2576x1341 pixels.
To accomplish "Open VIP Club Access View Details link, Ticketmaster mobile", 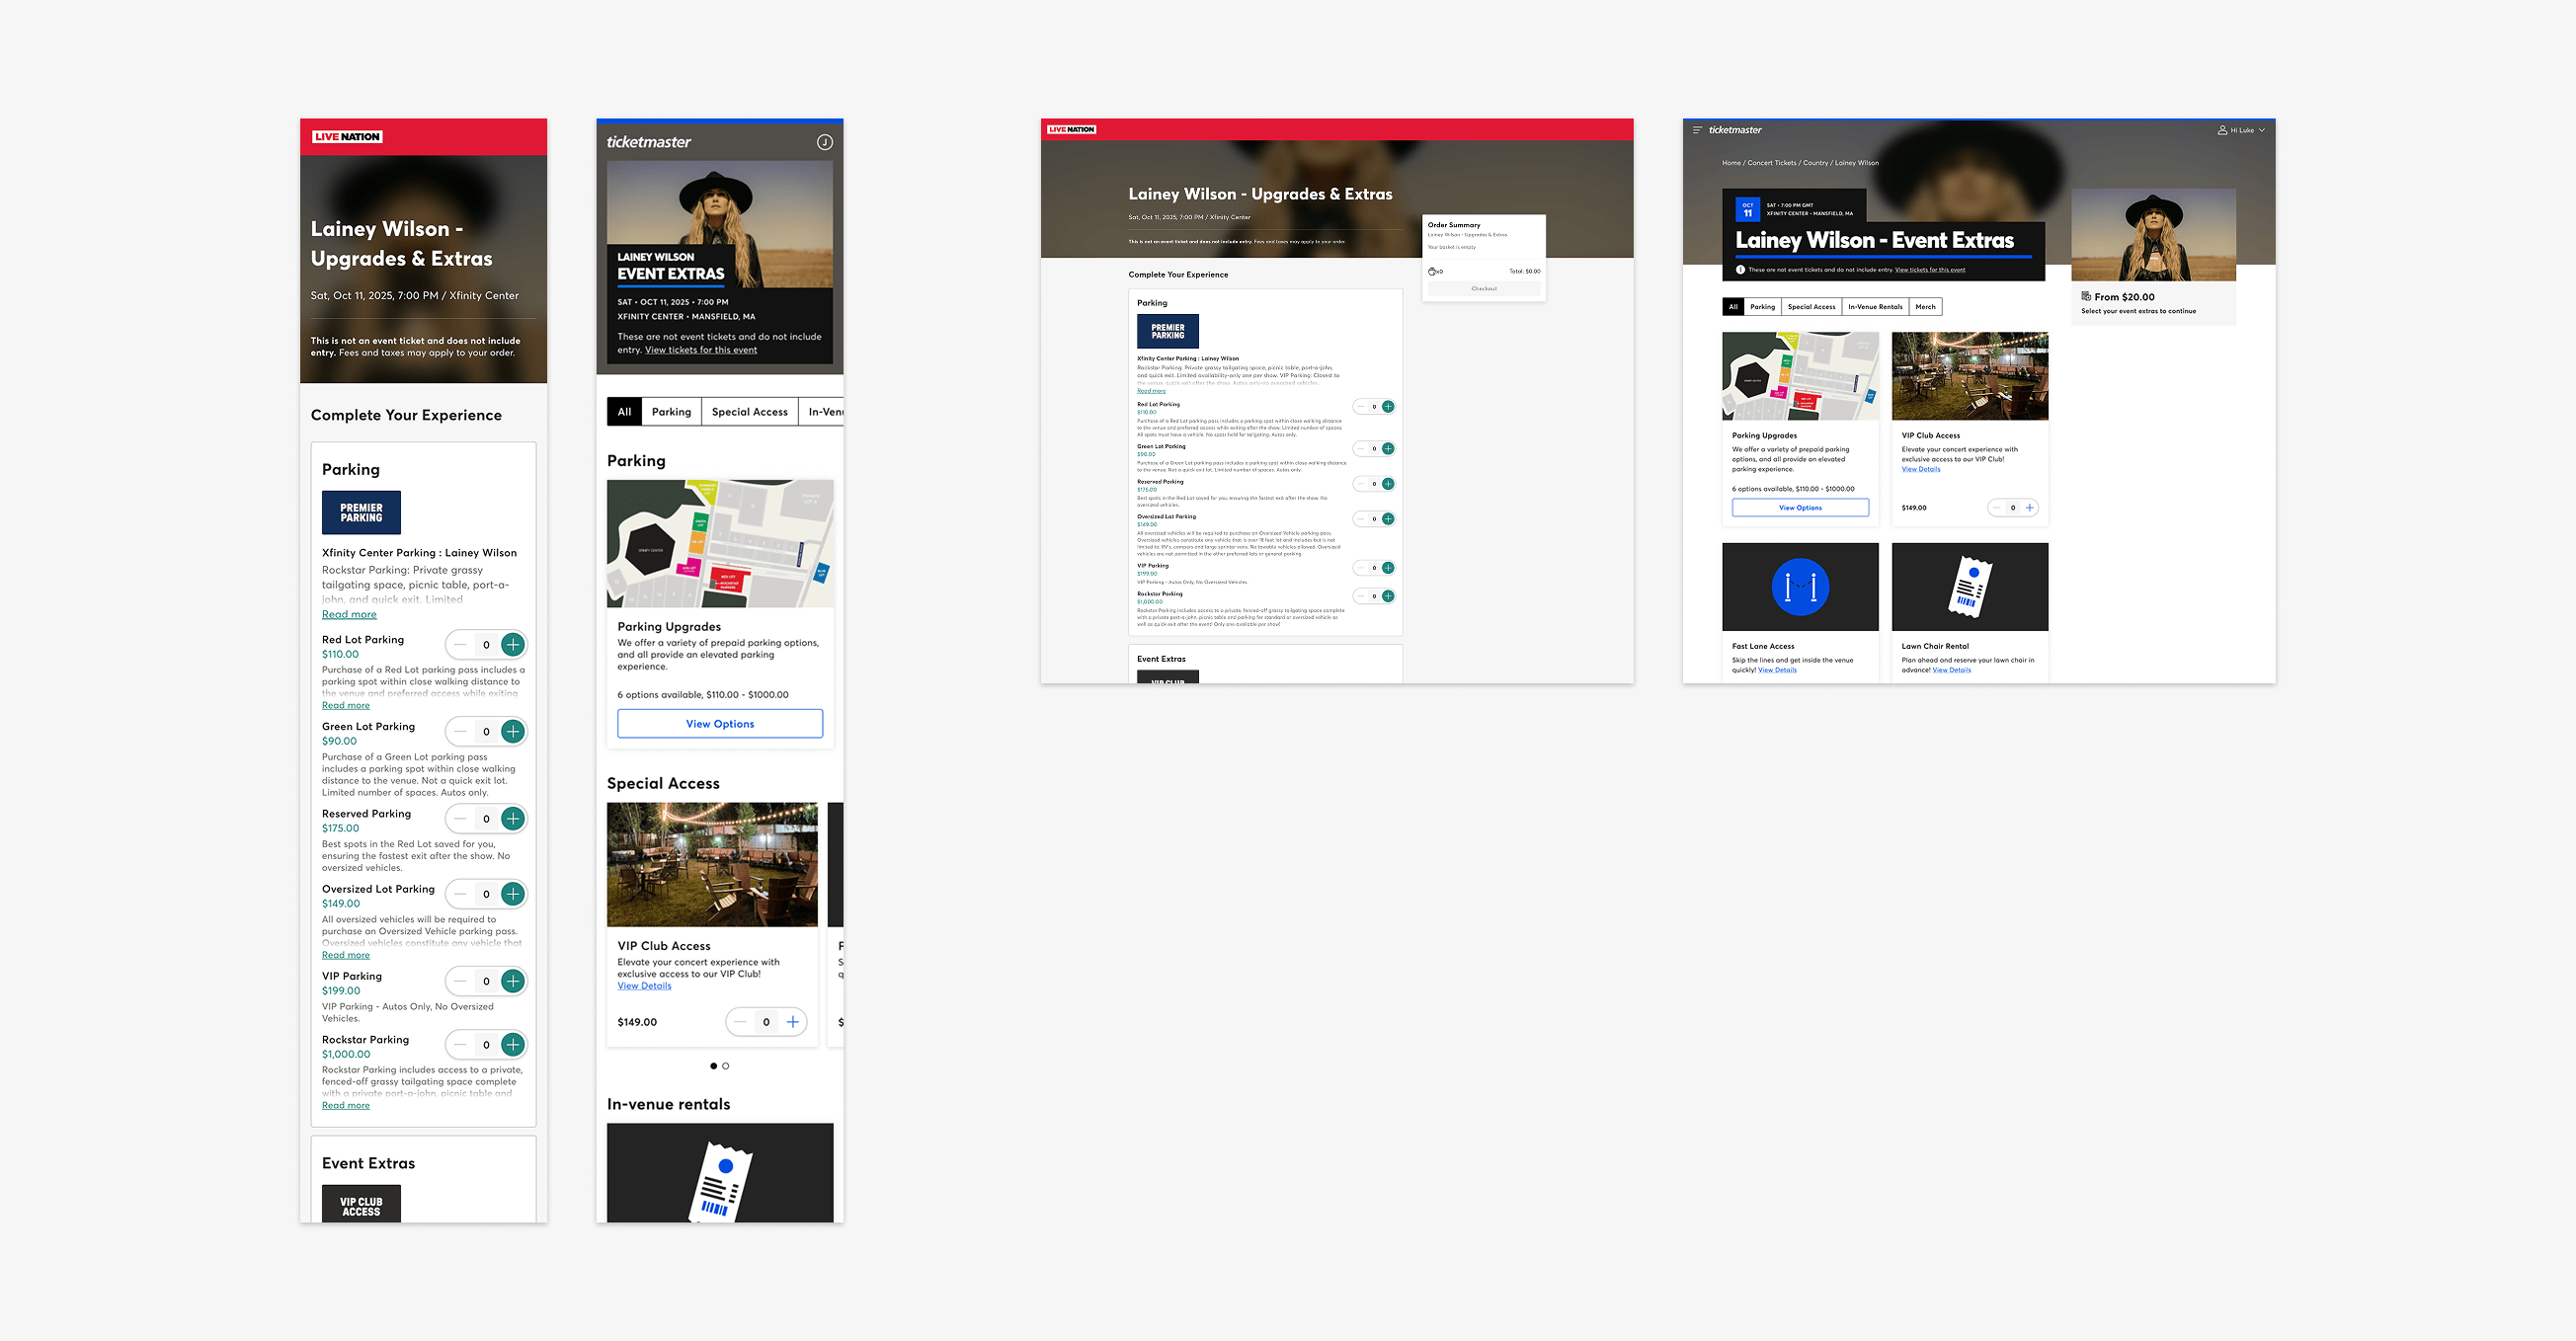I will point(644,986).
